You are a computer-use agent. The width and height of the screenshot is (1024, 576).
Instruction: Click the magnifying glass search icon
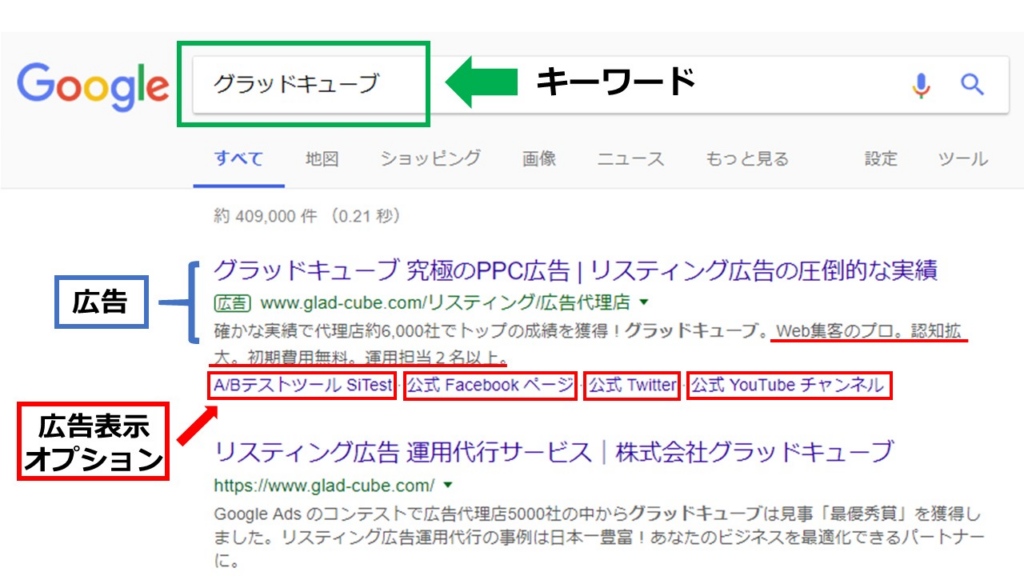point(972,84)
